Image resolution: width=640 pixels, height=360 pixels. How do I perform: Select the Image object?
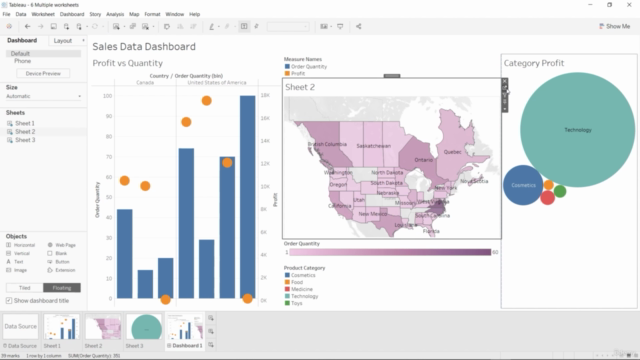tap(16, 270)
